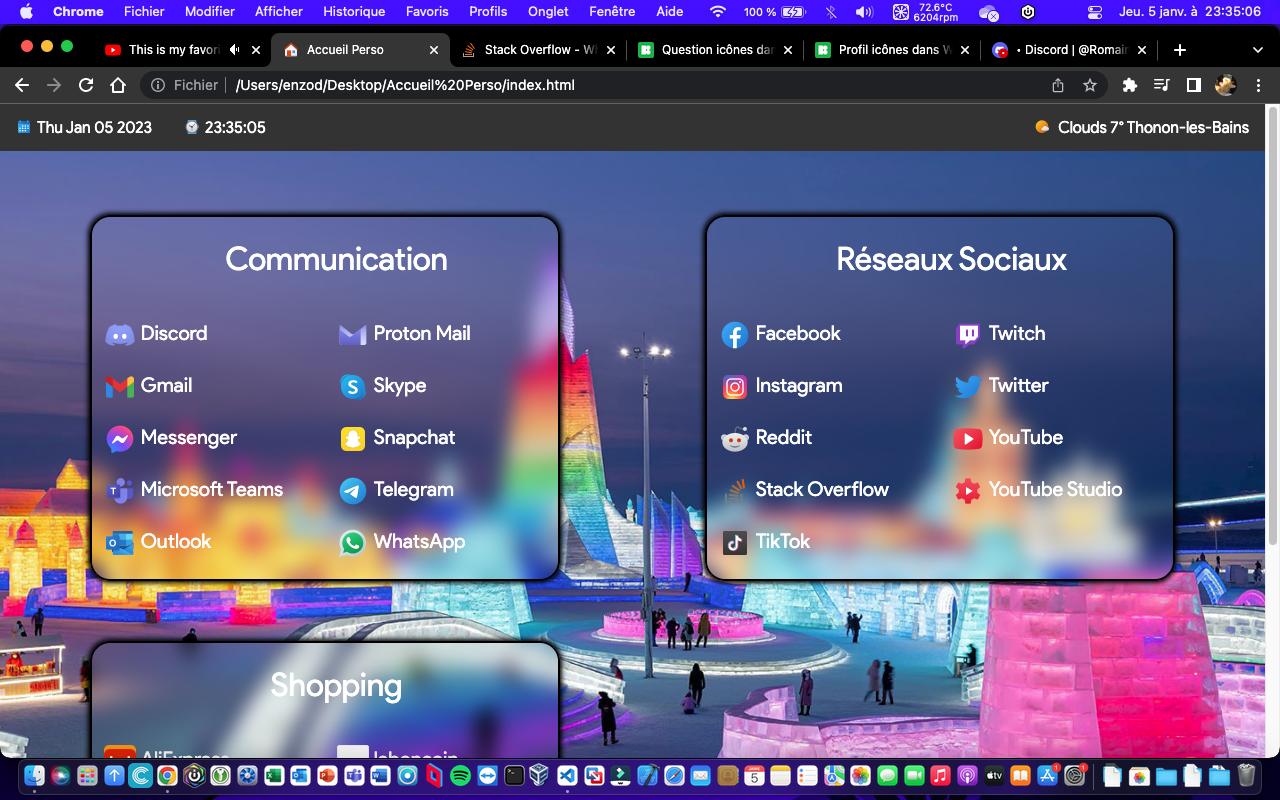Open the WhatsApp link
The width and height of the screenshot is (1280, 800).
419,541
